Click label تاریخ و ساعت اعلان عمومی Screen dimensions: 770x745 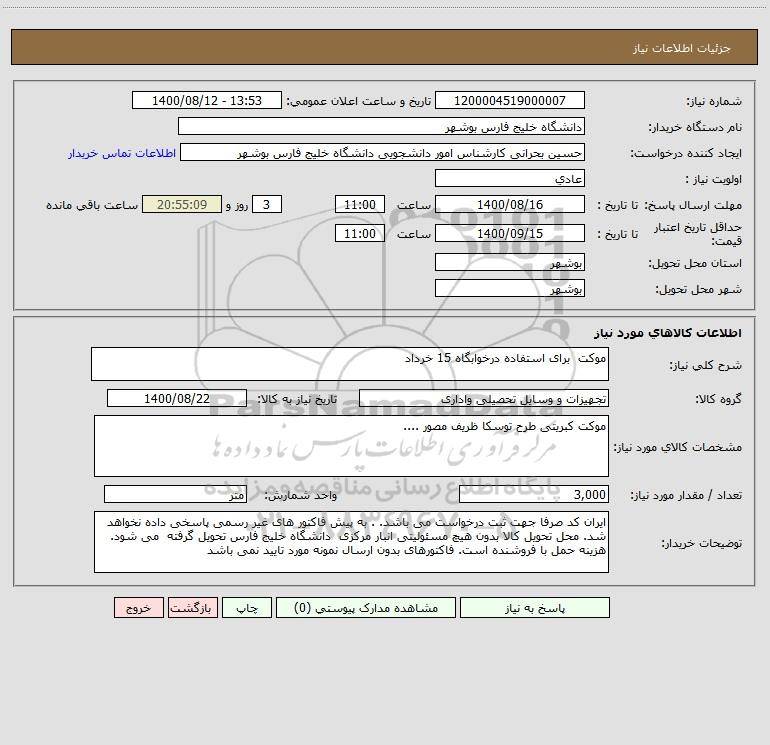click(359, 102)
